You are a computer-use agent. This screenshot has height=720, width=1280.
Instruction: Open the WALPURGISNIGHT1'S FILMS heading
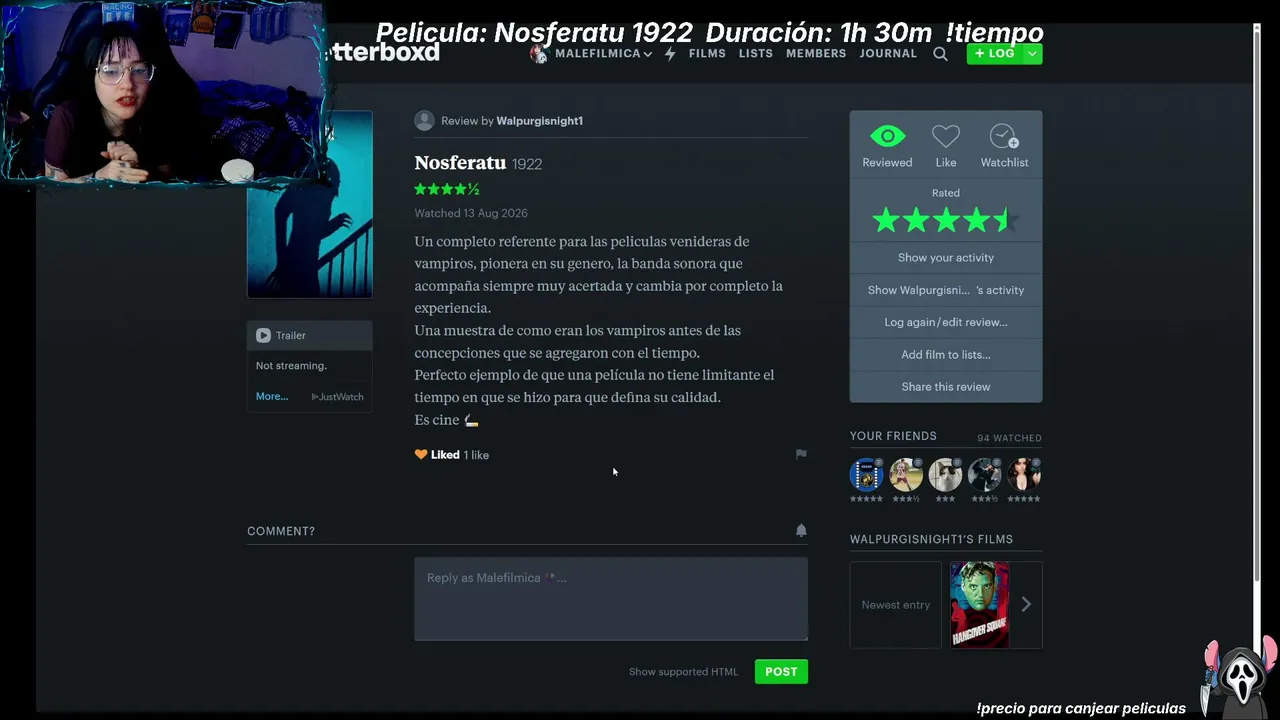[931, 539]
